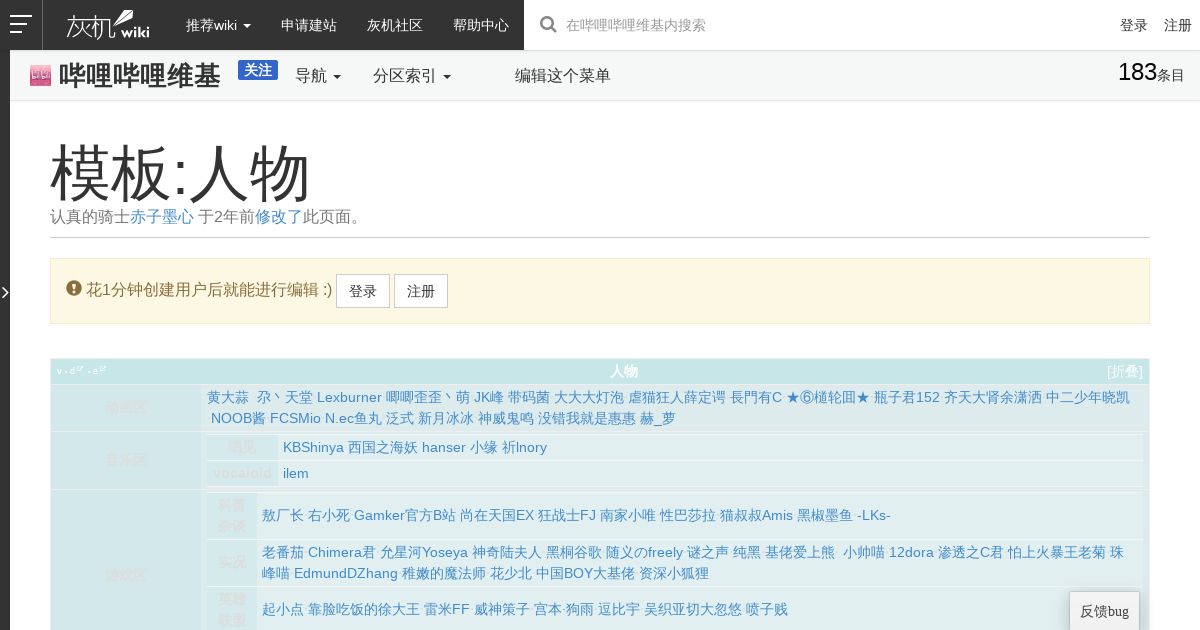Click 编辑这个菜单
Image resolution: width=1200 pixels, height=630 pixels.
pos(562,76)
